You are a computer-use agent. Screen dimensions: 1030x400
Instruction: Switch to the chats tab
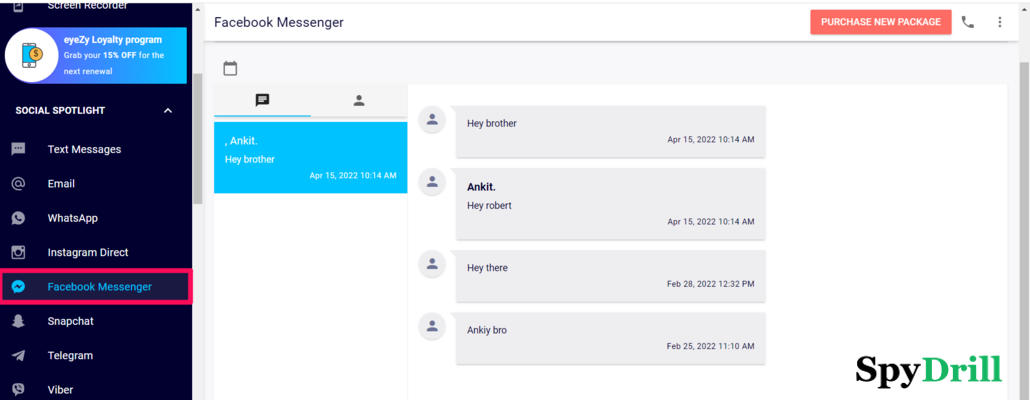point(262,100)
